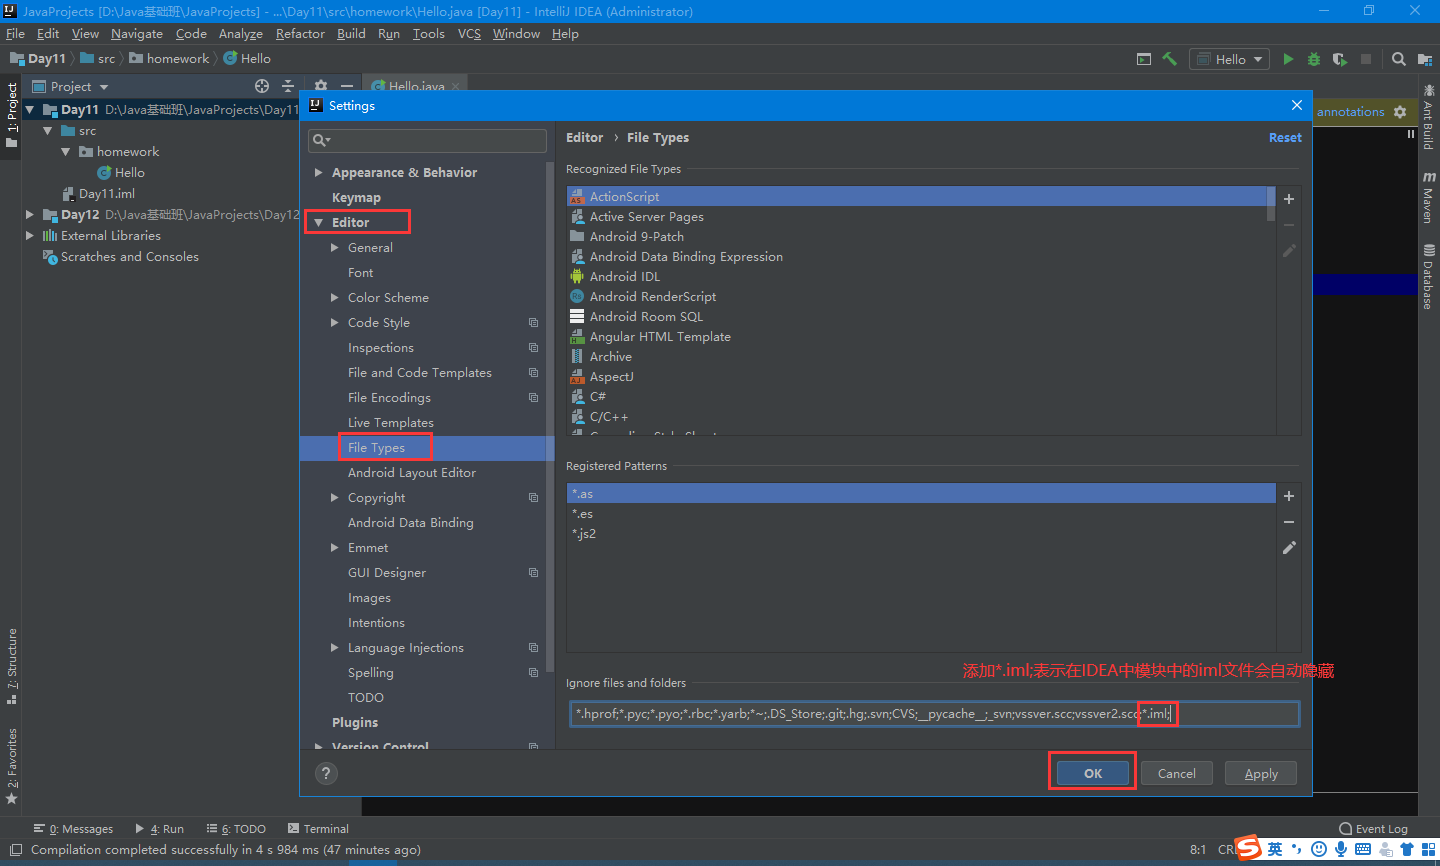Open the Database tool window

point(1428,277)
